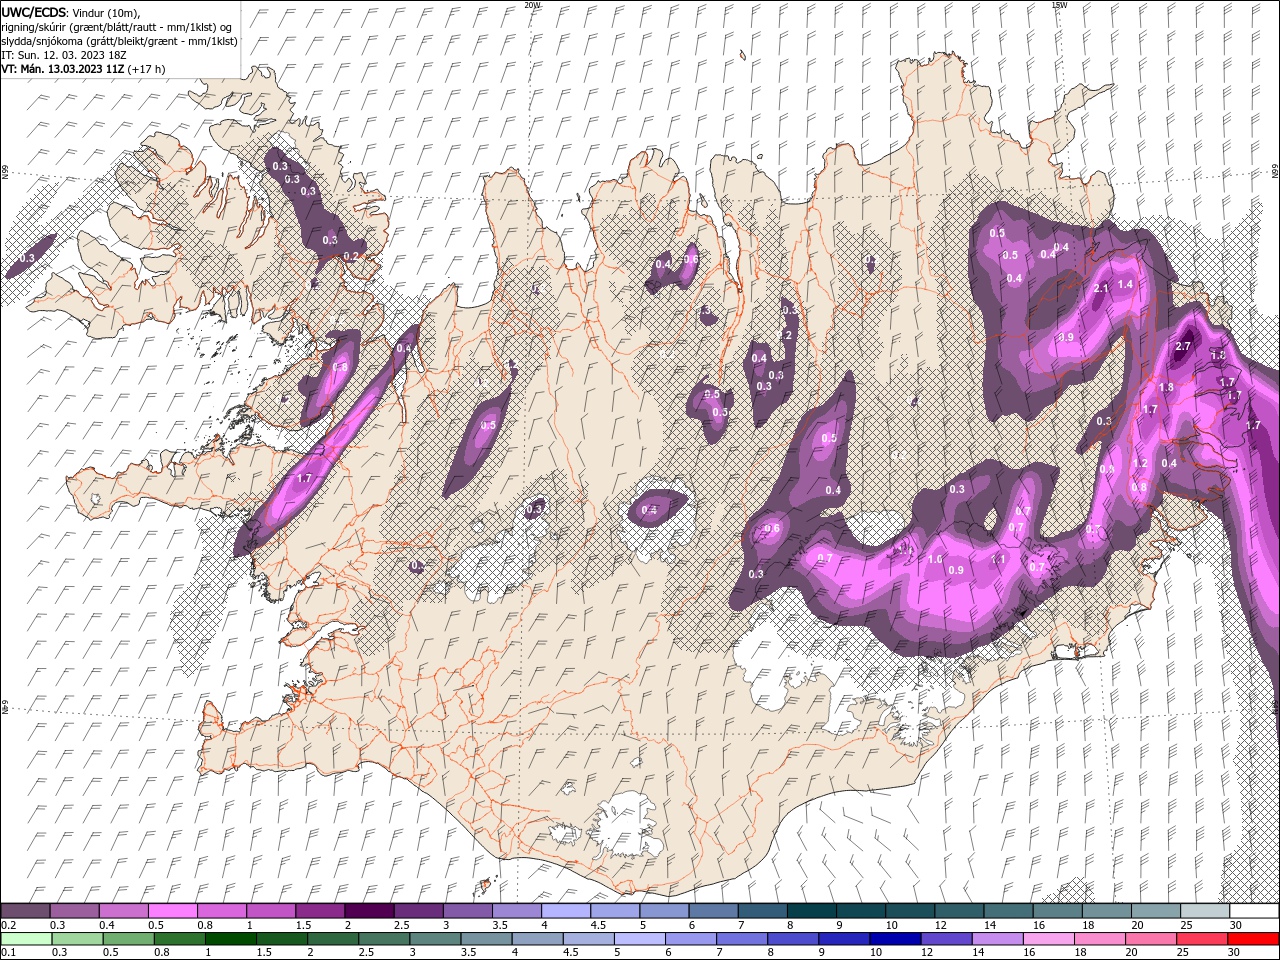The image size is (1280, 960).
Task: Click the 1.4 precipitation value on the map
Action: click(1125, 284)
